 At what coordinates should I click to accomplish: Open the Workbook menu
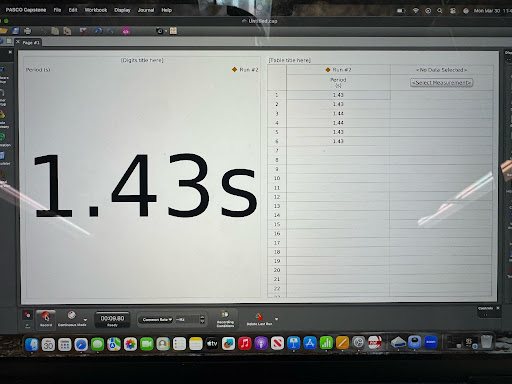click(x=96, y=10)
